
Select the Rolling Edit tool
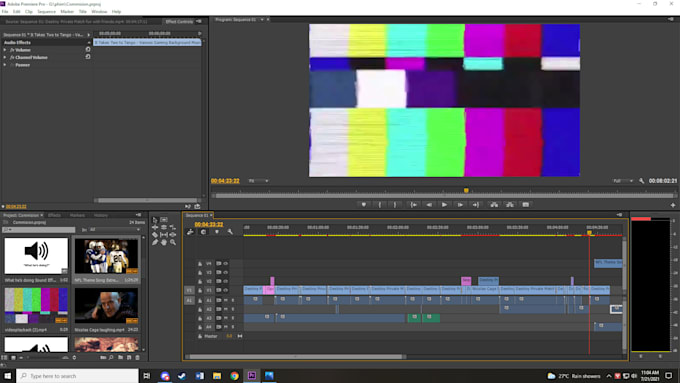(x=164, y=227)
